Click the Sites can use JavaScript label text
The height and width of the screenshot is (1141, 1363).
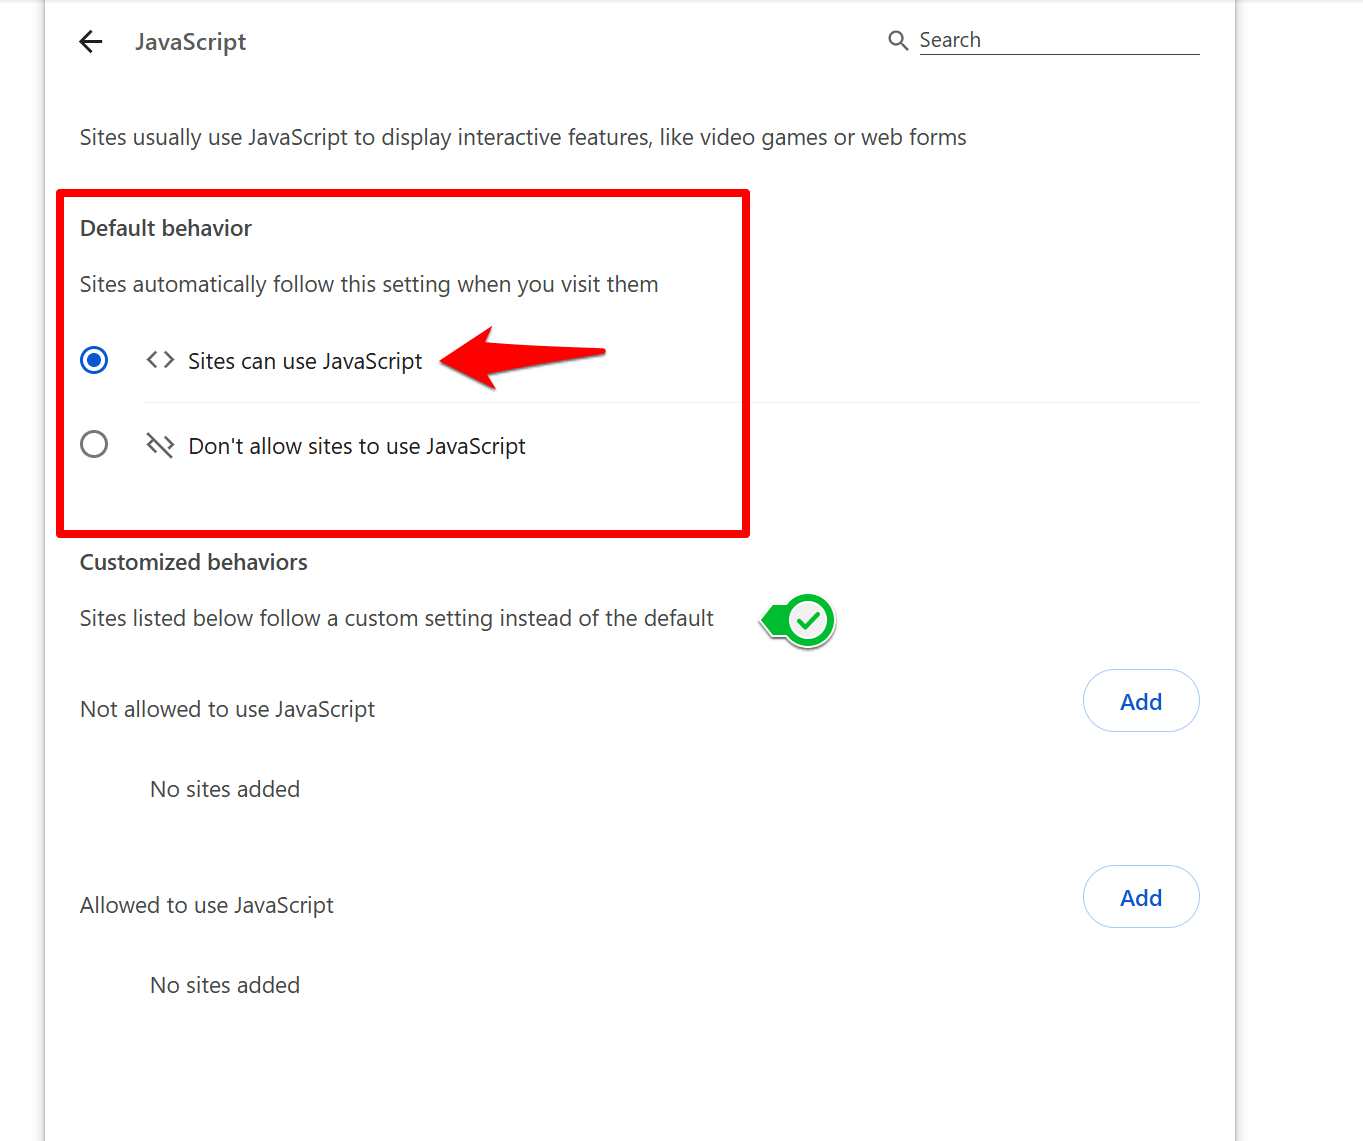point(304,361)
